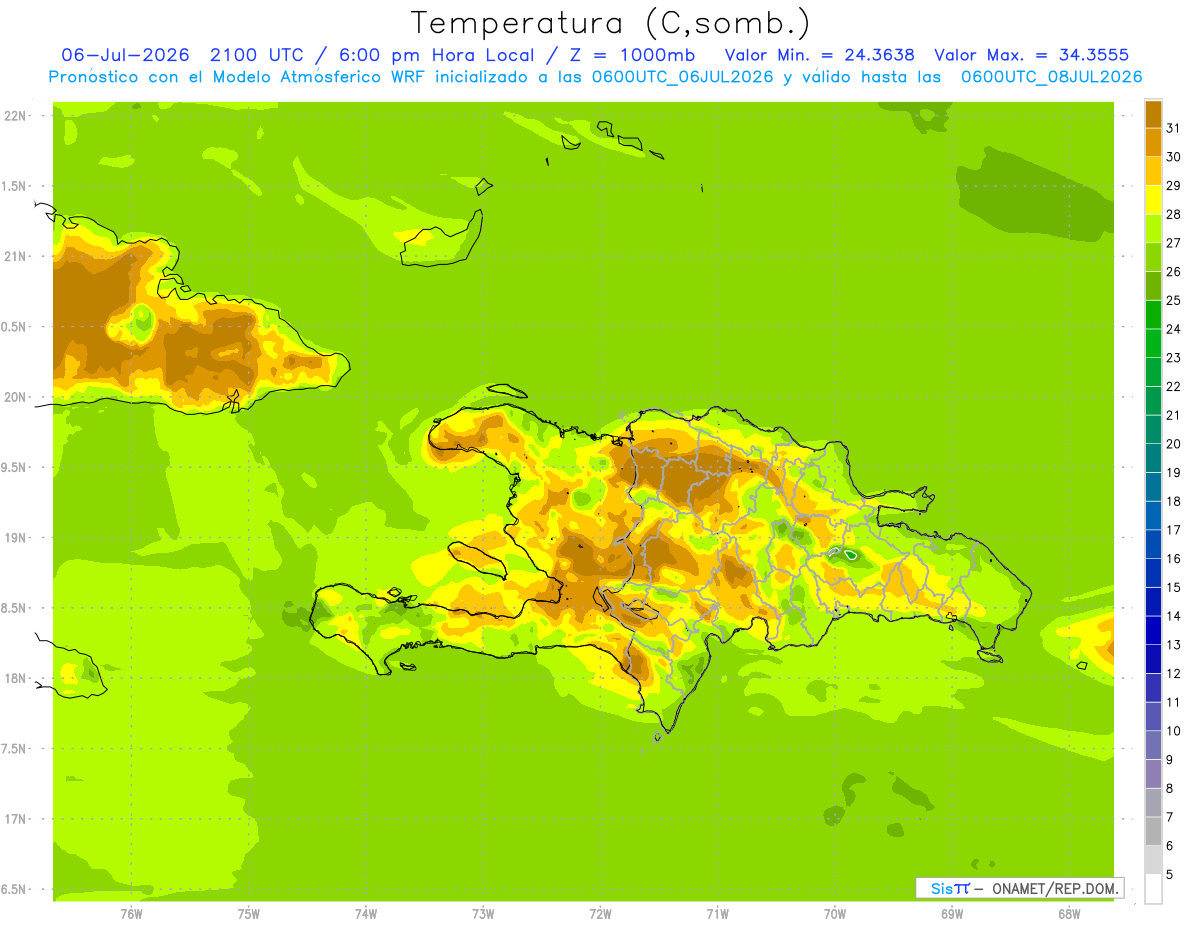The height and width of the screenshot is (927, 1200).
Task: Click the "74W" longitude axis label
Action: click(x=366, y=914)
